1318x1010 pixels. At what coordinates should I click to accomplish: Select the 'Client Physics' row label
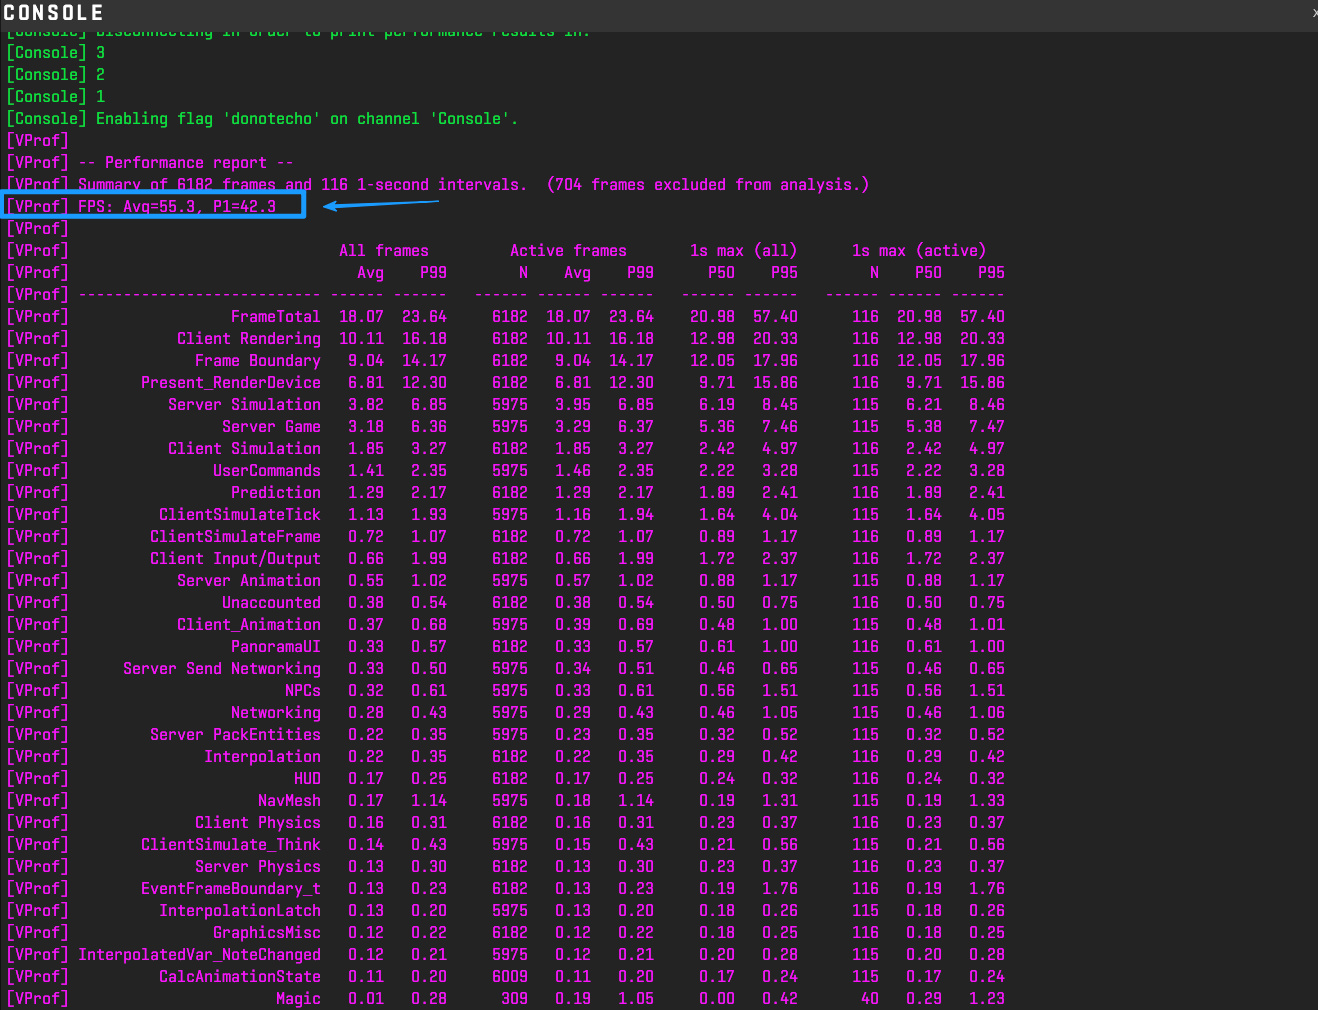coord(258,823)
